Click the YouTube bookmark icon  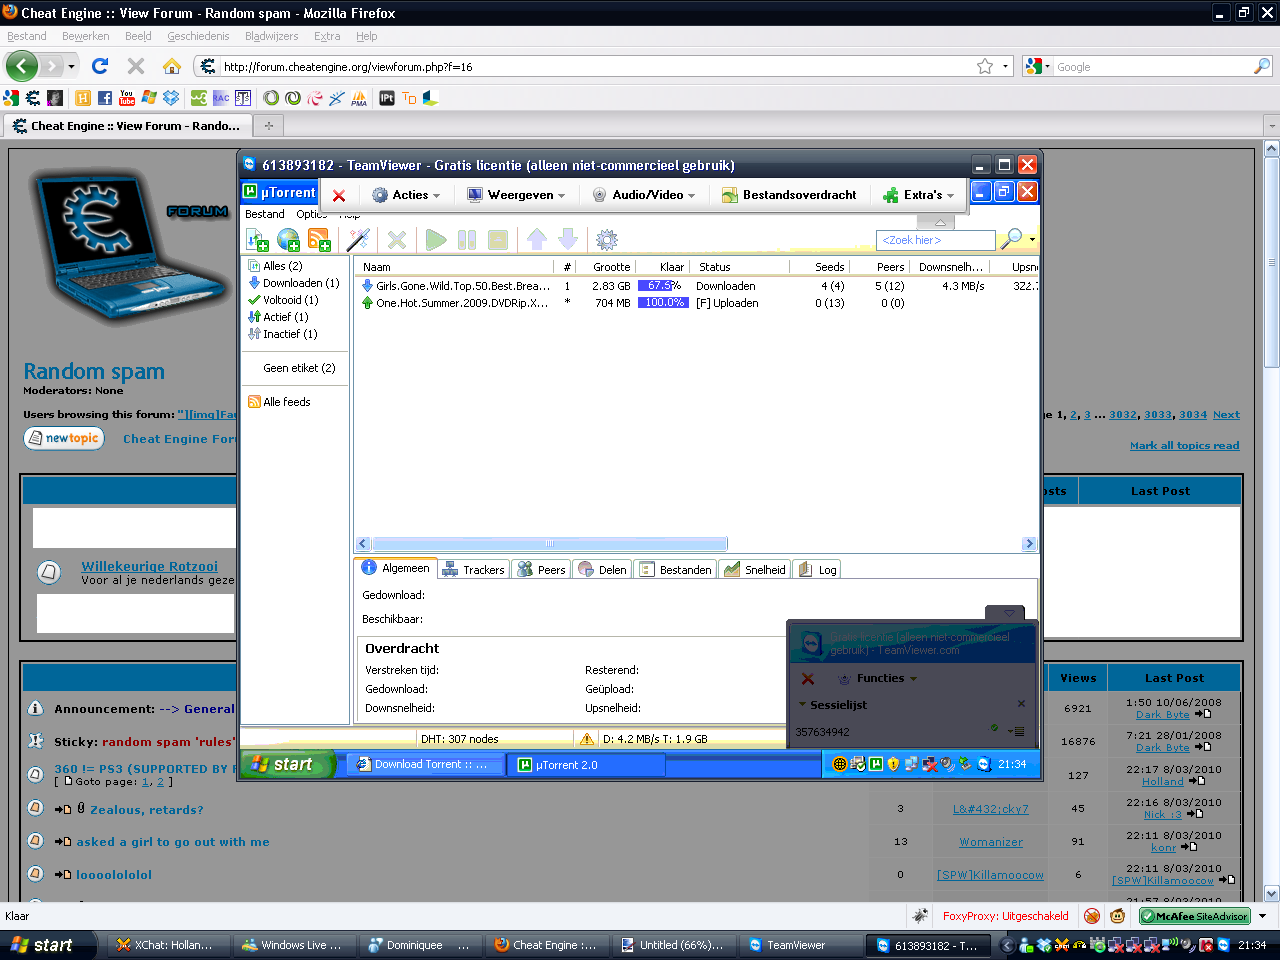click(x=127, y=98)
